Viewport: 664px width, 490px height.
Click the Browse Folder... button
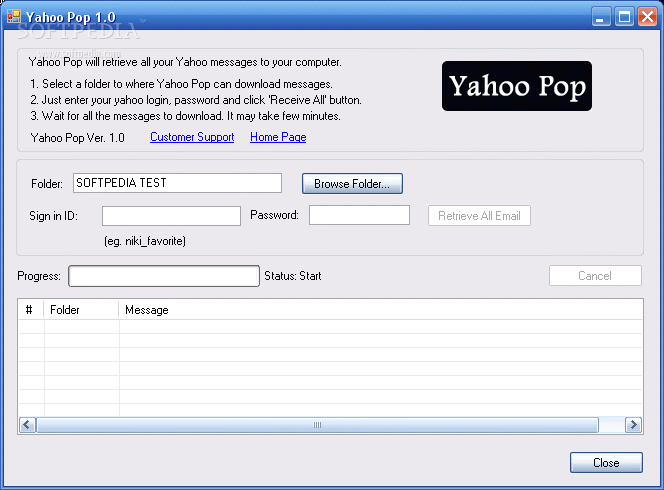(x=352, y=183)
